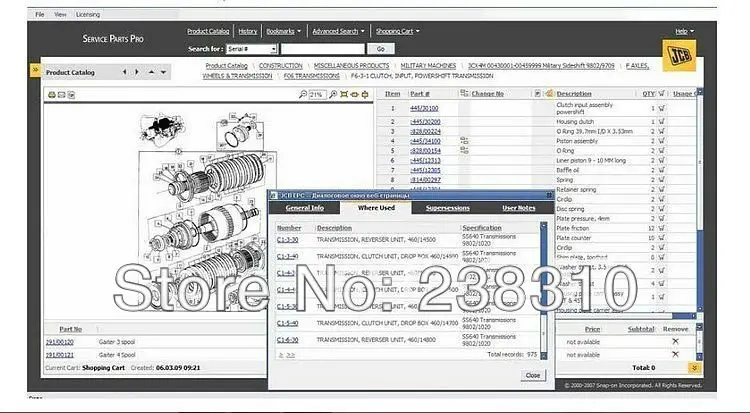
Task: Open part number 445/30100 link
Action: [x=424, y=109]
